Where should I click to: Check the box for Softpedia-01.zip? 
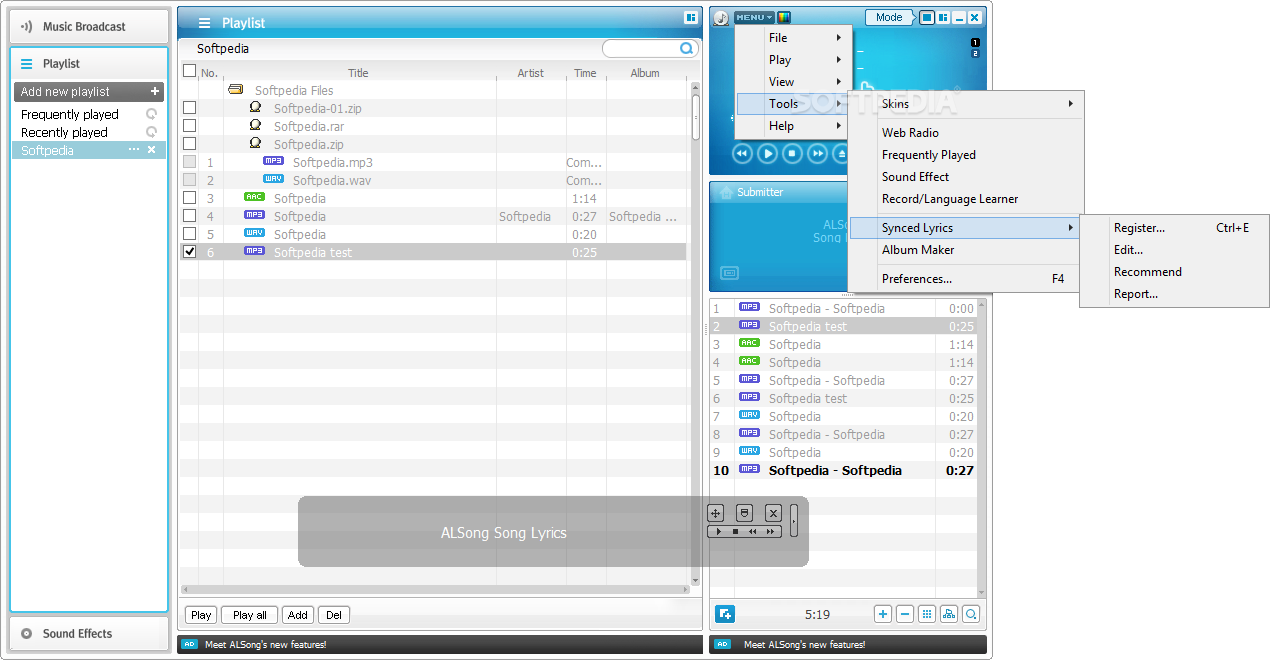189,108
